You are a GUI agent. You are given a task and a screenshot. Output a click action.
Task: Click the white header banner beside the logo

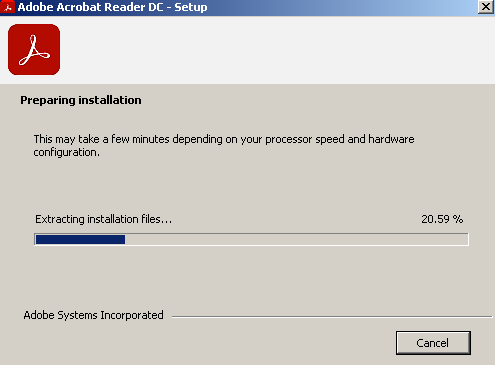(277, 50)
